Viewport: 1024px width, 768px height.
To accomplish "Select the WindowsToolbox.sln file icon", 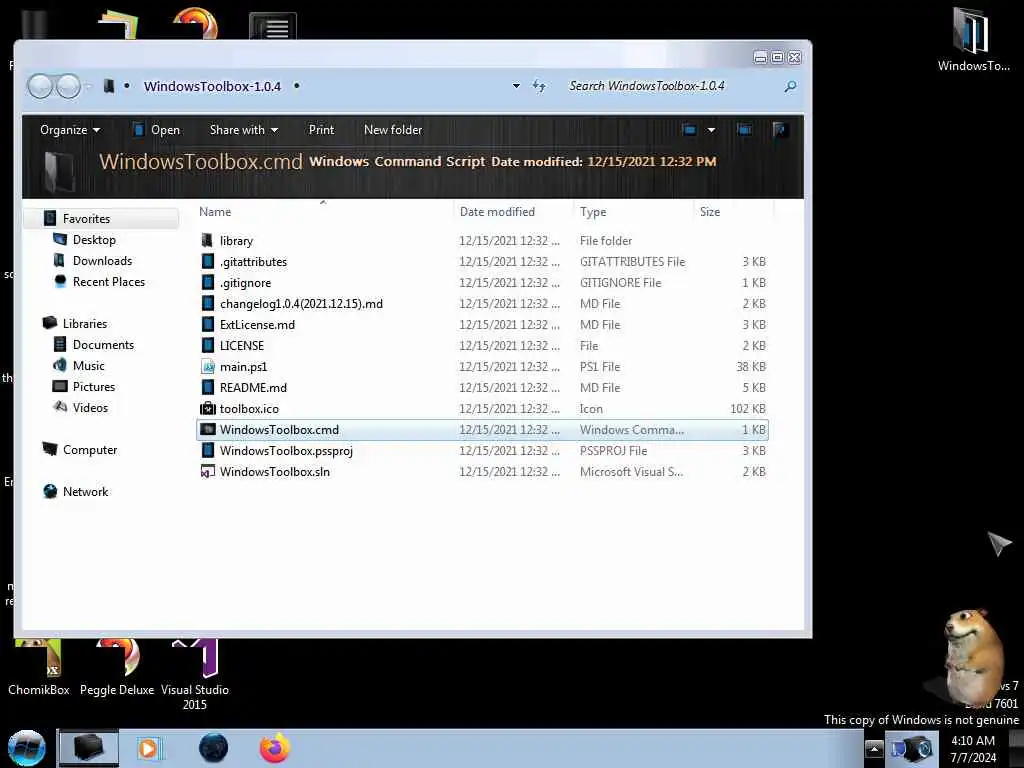I will click(x=208, y=472).
